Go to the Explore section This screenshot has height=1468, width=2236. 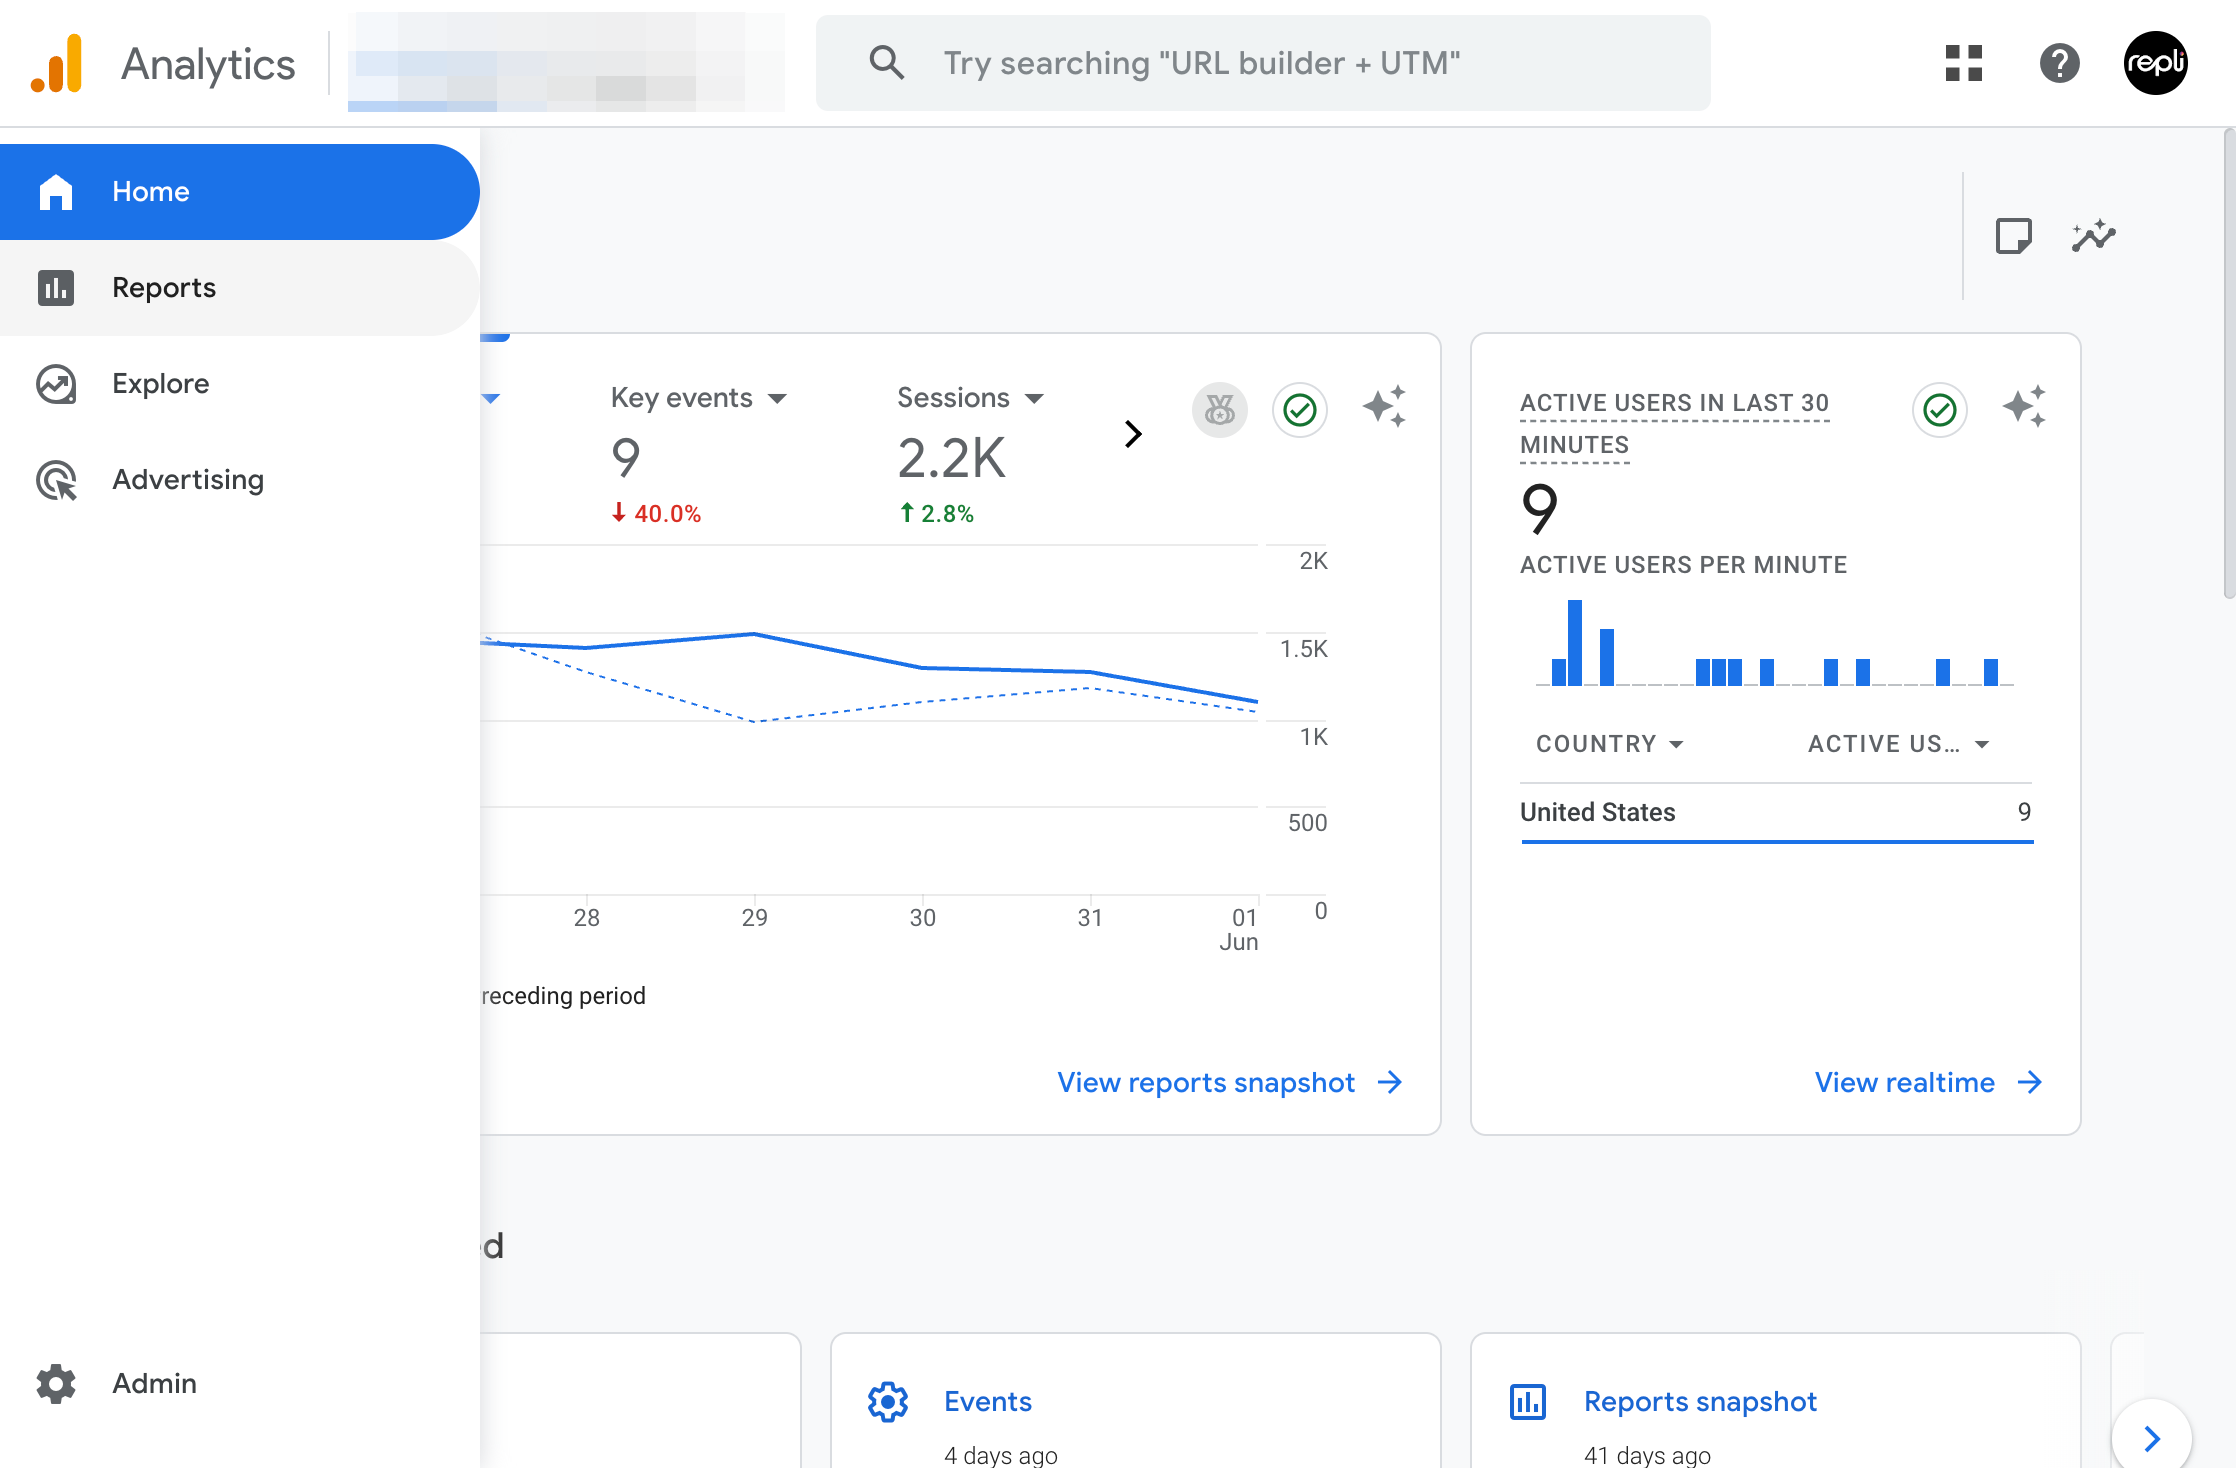pos(240,384)
